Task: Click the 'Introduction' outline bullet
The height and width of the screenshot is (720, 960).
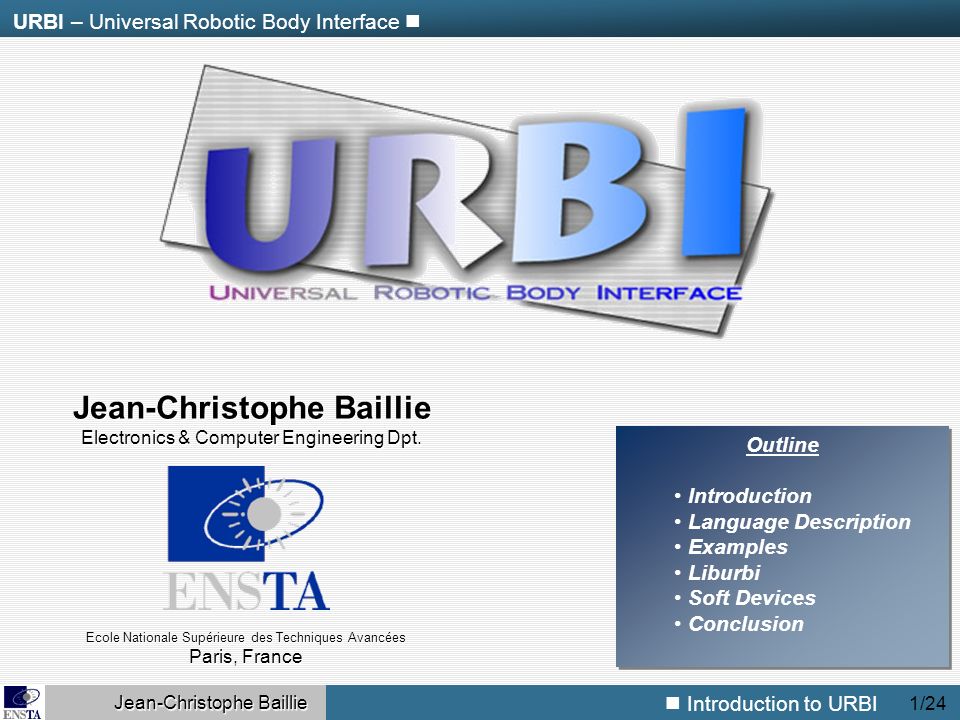Action: point(749,496)
